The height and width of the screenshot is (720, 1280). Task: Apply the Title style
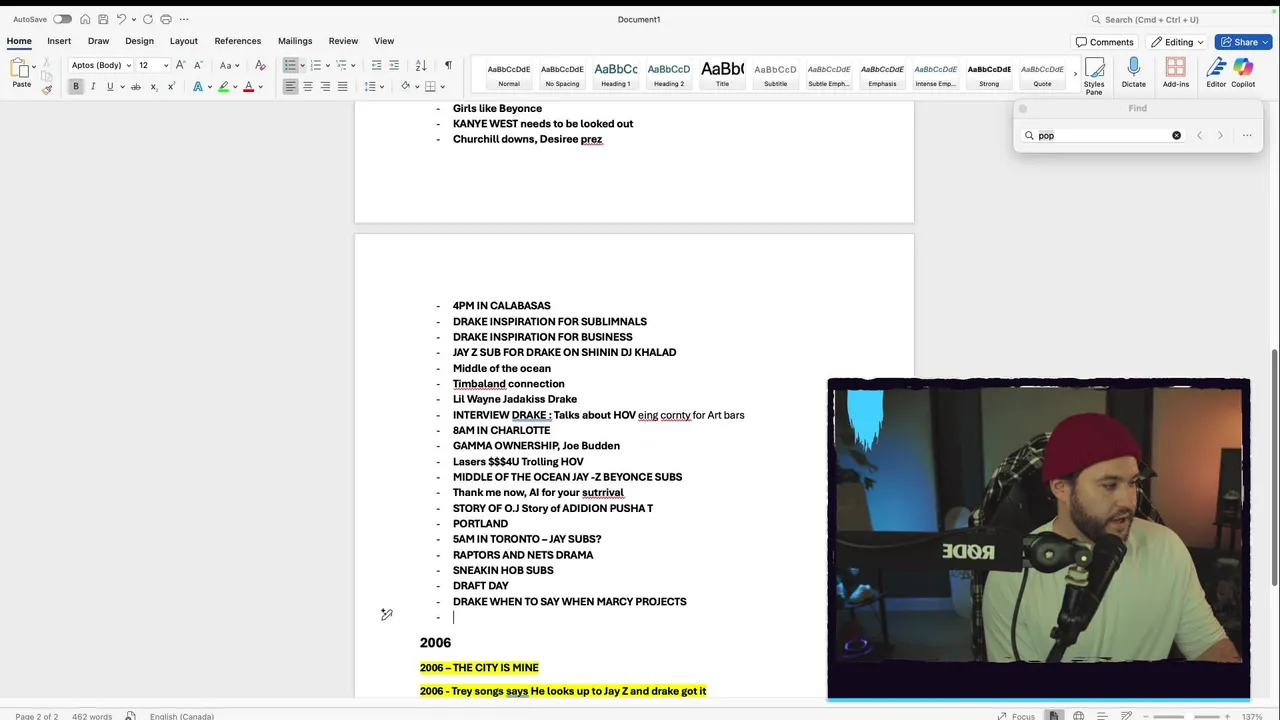tap(722, 74)
